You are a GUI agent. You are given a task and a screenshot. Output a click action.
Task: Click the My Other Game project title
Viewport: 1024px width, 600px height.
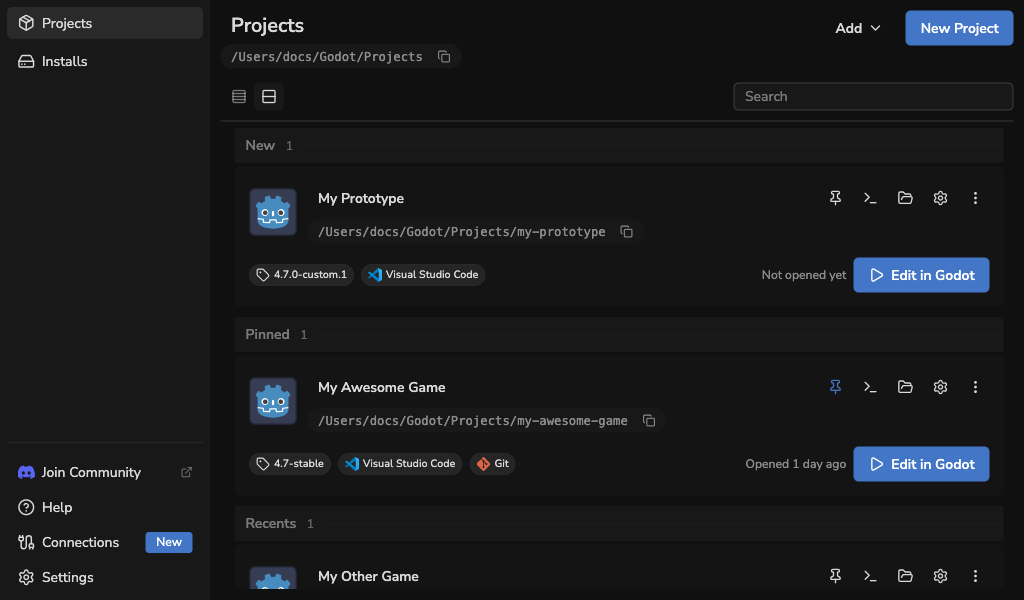click(x=368, y=576)
